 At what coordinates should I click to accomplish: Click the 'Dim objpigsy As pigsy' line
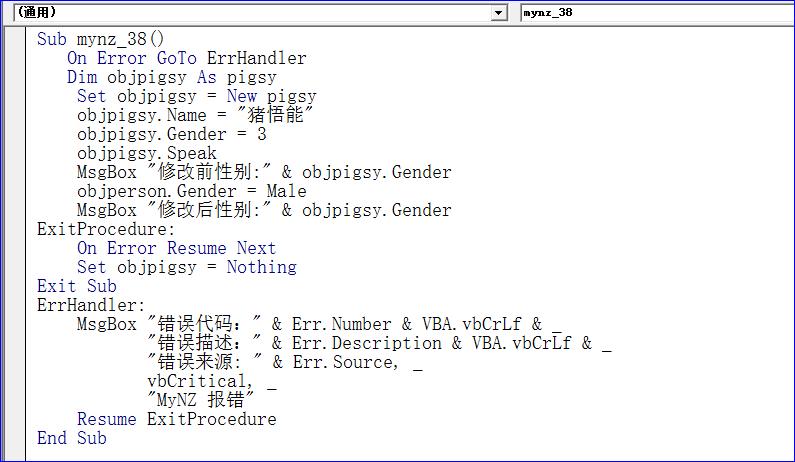point(172,77)
